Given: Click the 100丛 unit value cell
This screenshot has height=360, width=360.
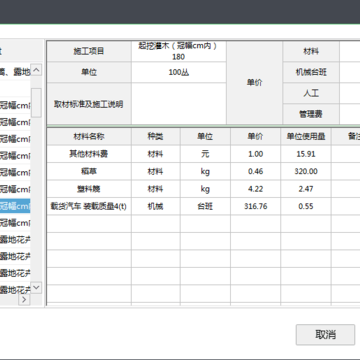Looking at the screenshot, I should (179, 72).
